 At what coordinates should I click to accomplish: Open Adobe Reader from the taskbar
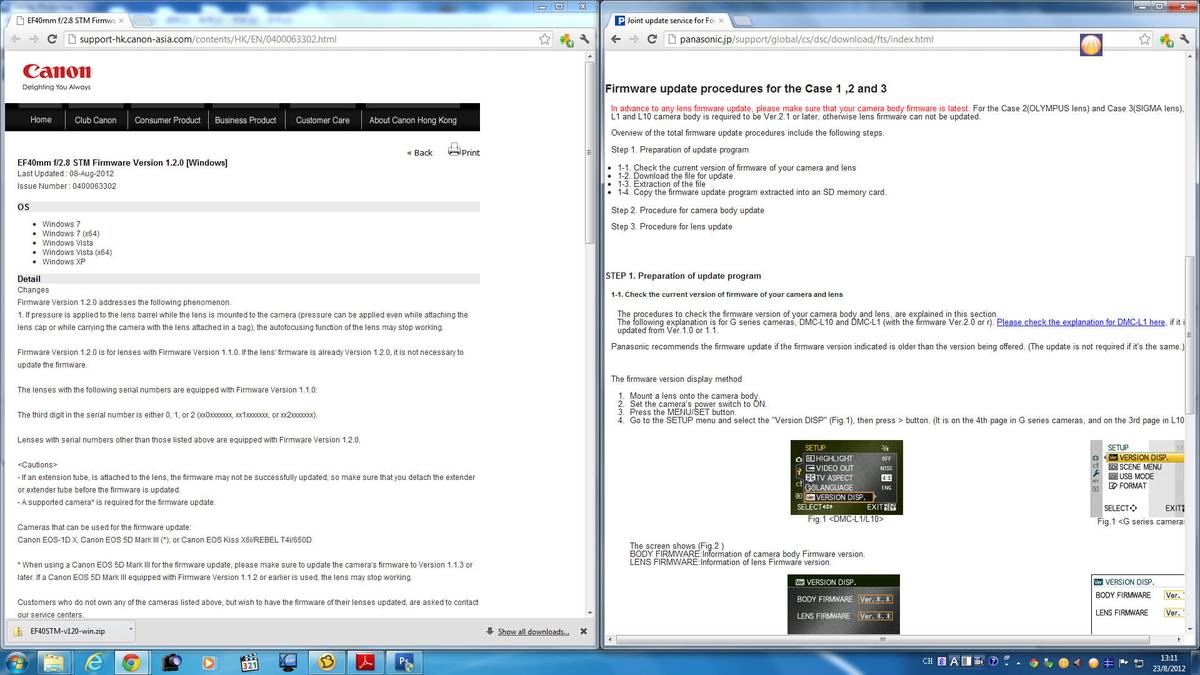pyautogui.click(x=366, y=662)
